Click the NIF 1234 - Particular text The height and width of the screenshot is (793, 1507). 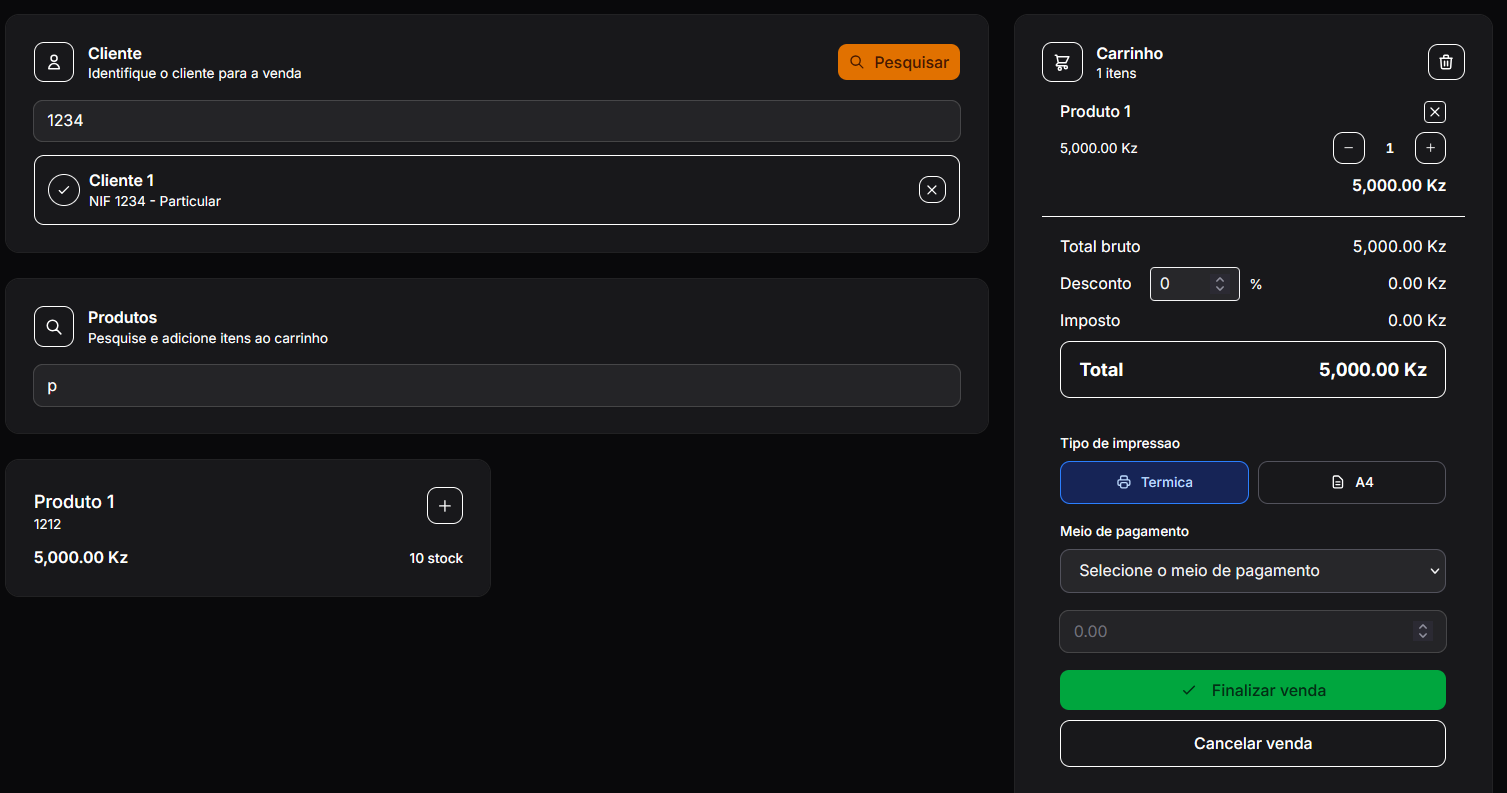point(155,201)
